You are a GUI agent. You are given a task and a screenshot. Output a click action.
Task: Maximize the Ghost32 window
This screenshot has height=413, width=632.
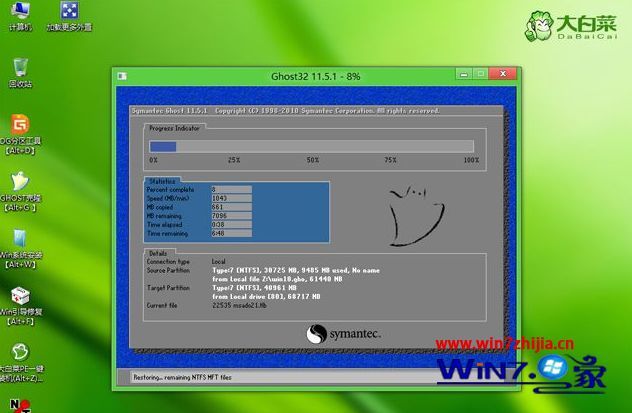pos(480,74)
